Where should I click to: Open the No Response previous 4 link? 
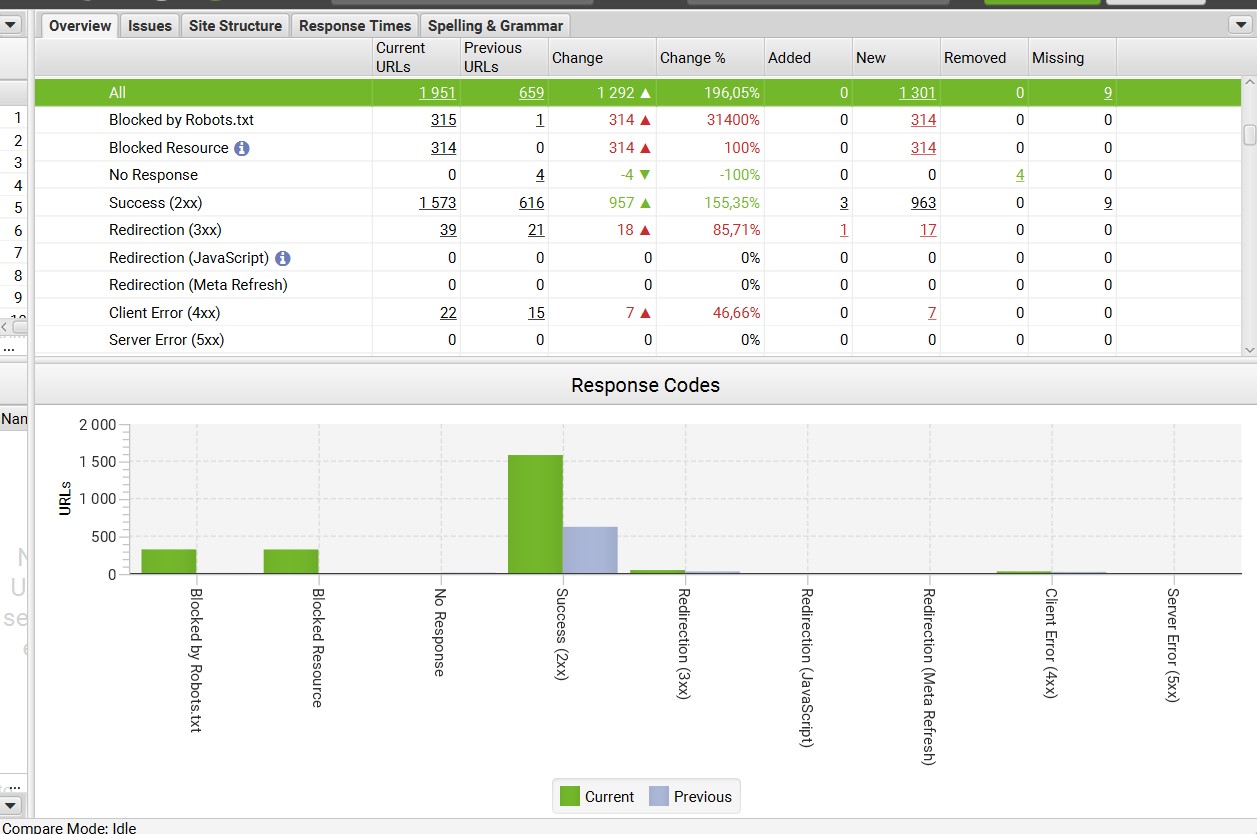click(540, 175)
